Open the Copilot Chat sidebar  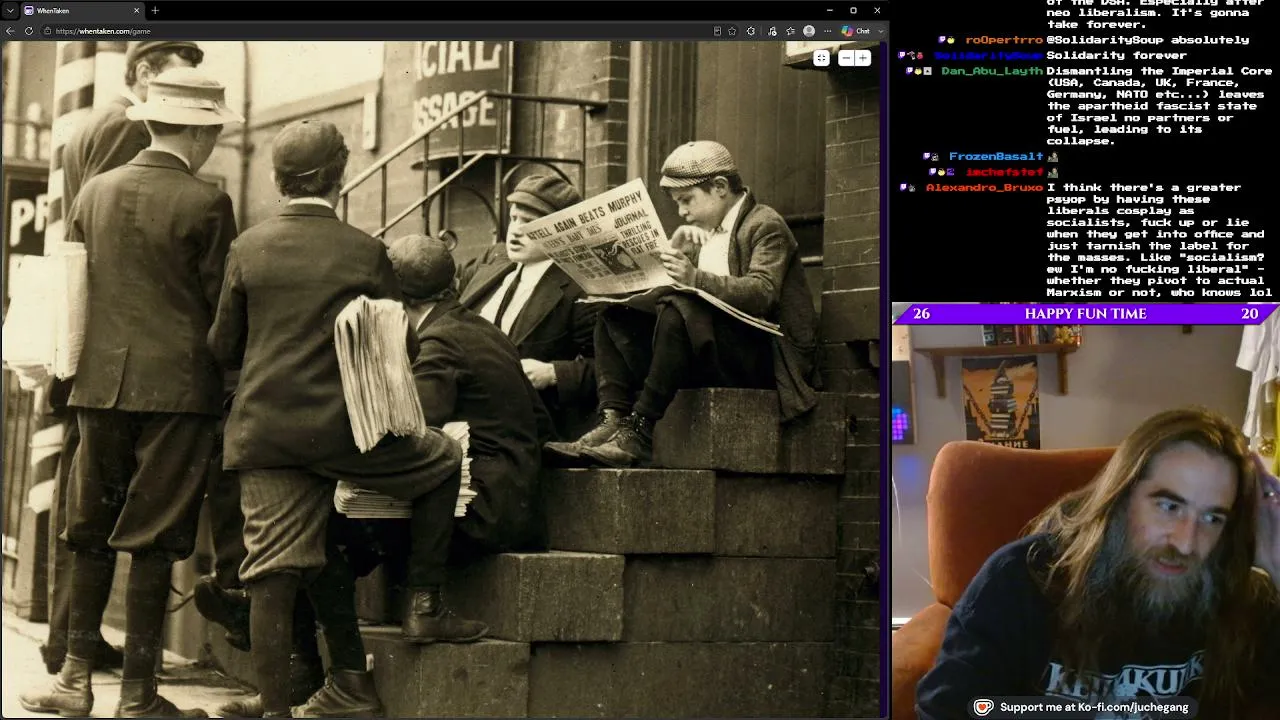click(x=856, y=31)
